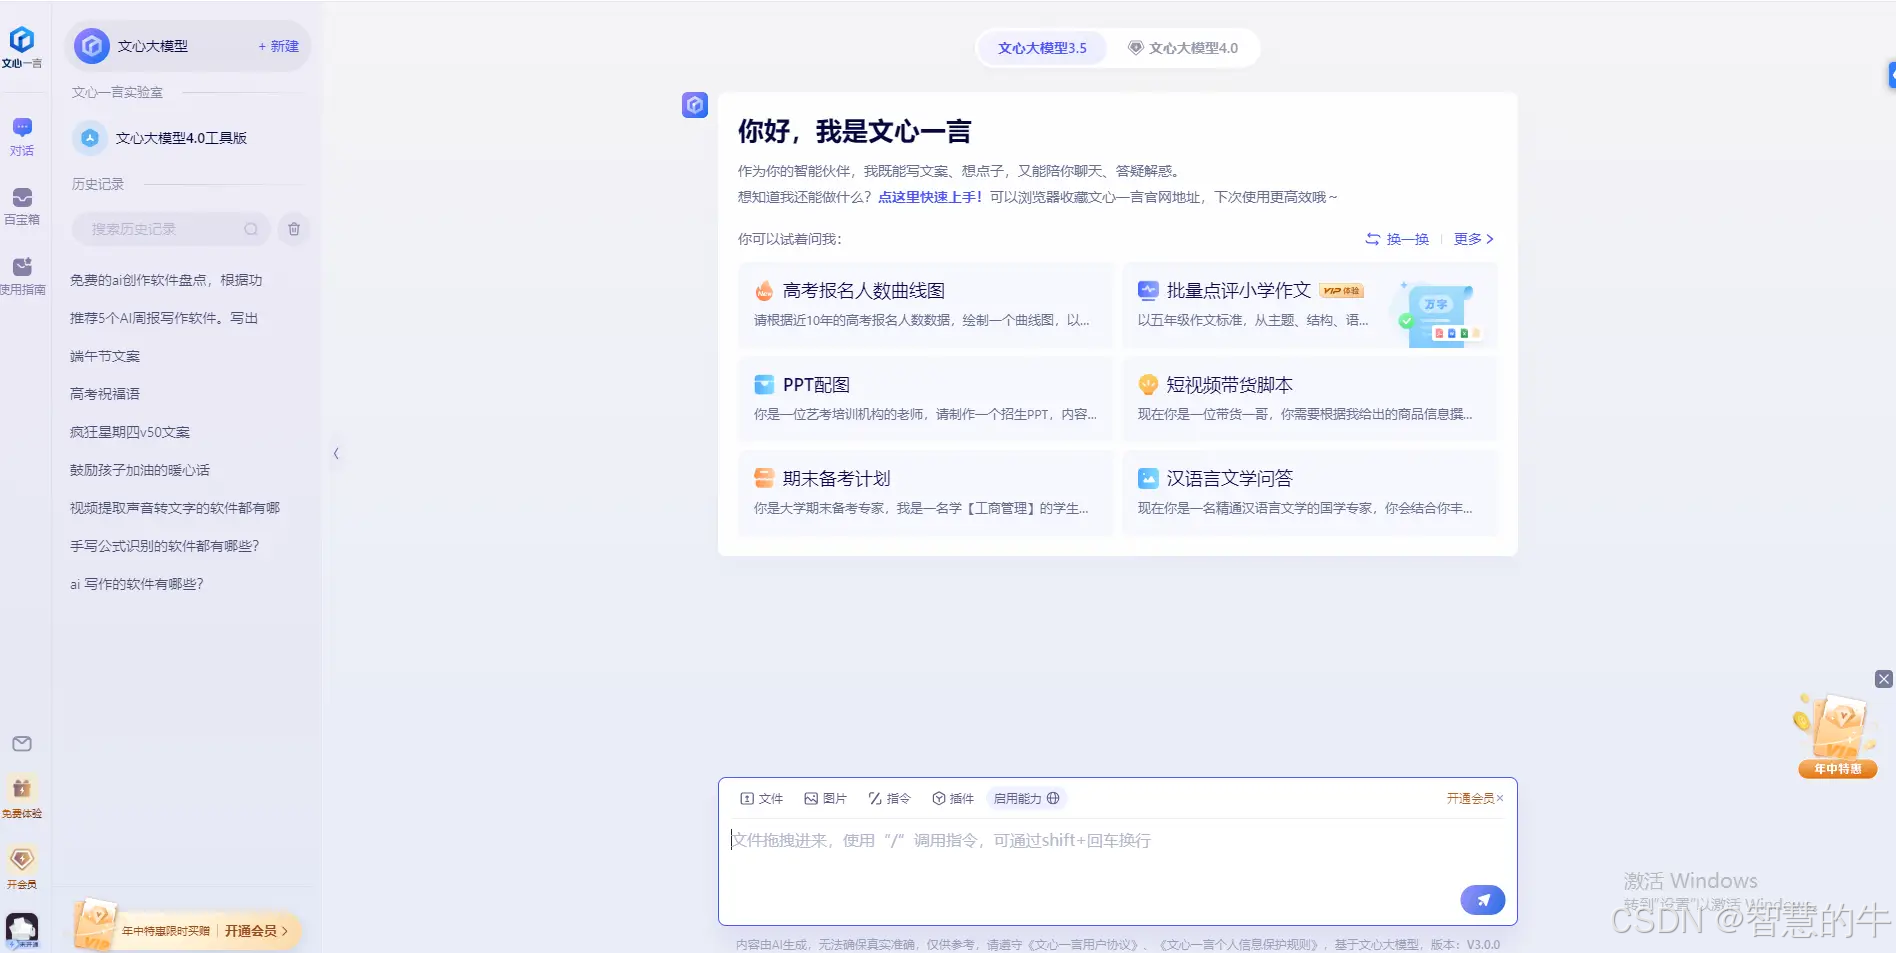Open the 插件 plugins option
The image size is (1896, 953).
[953, 798]
